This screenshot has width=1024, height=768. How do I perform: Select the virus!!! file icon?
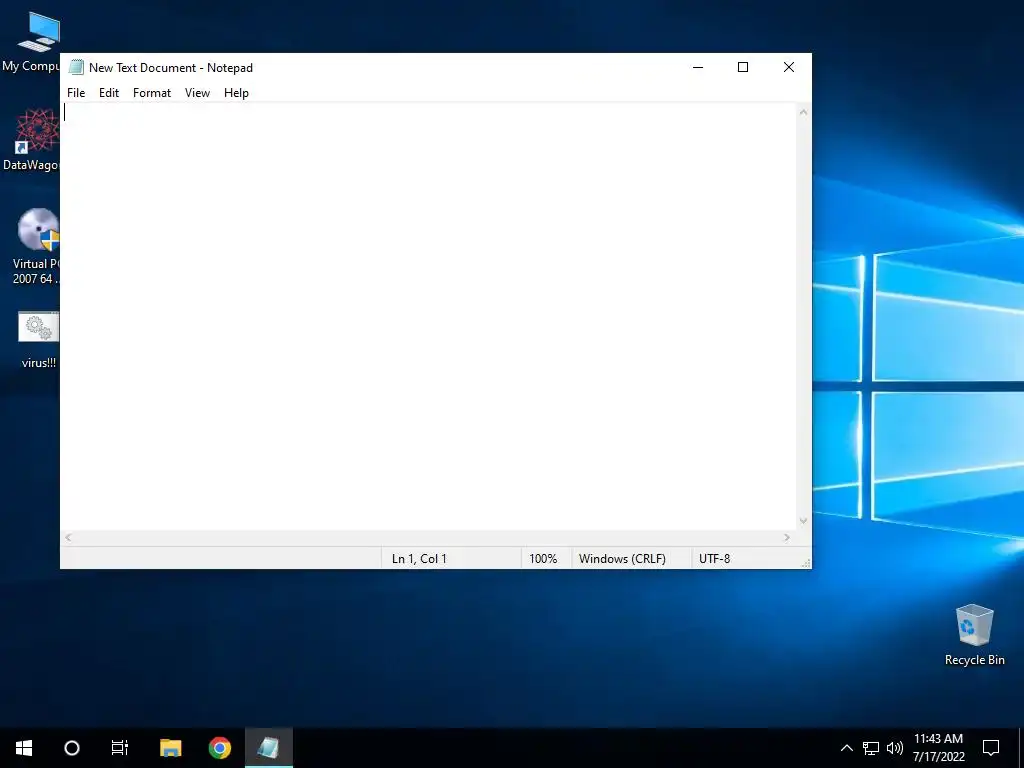(38, 340)
